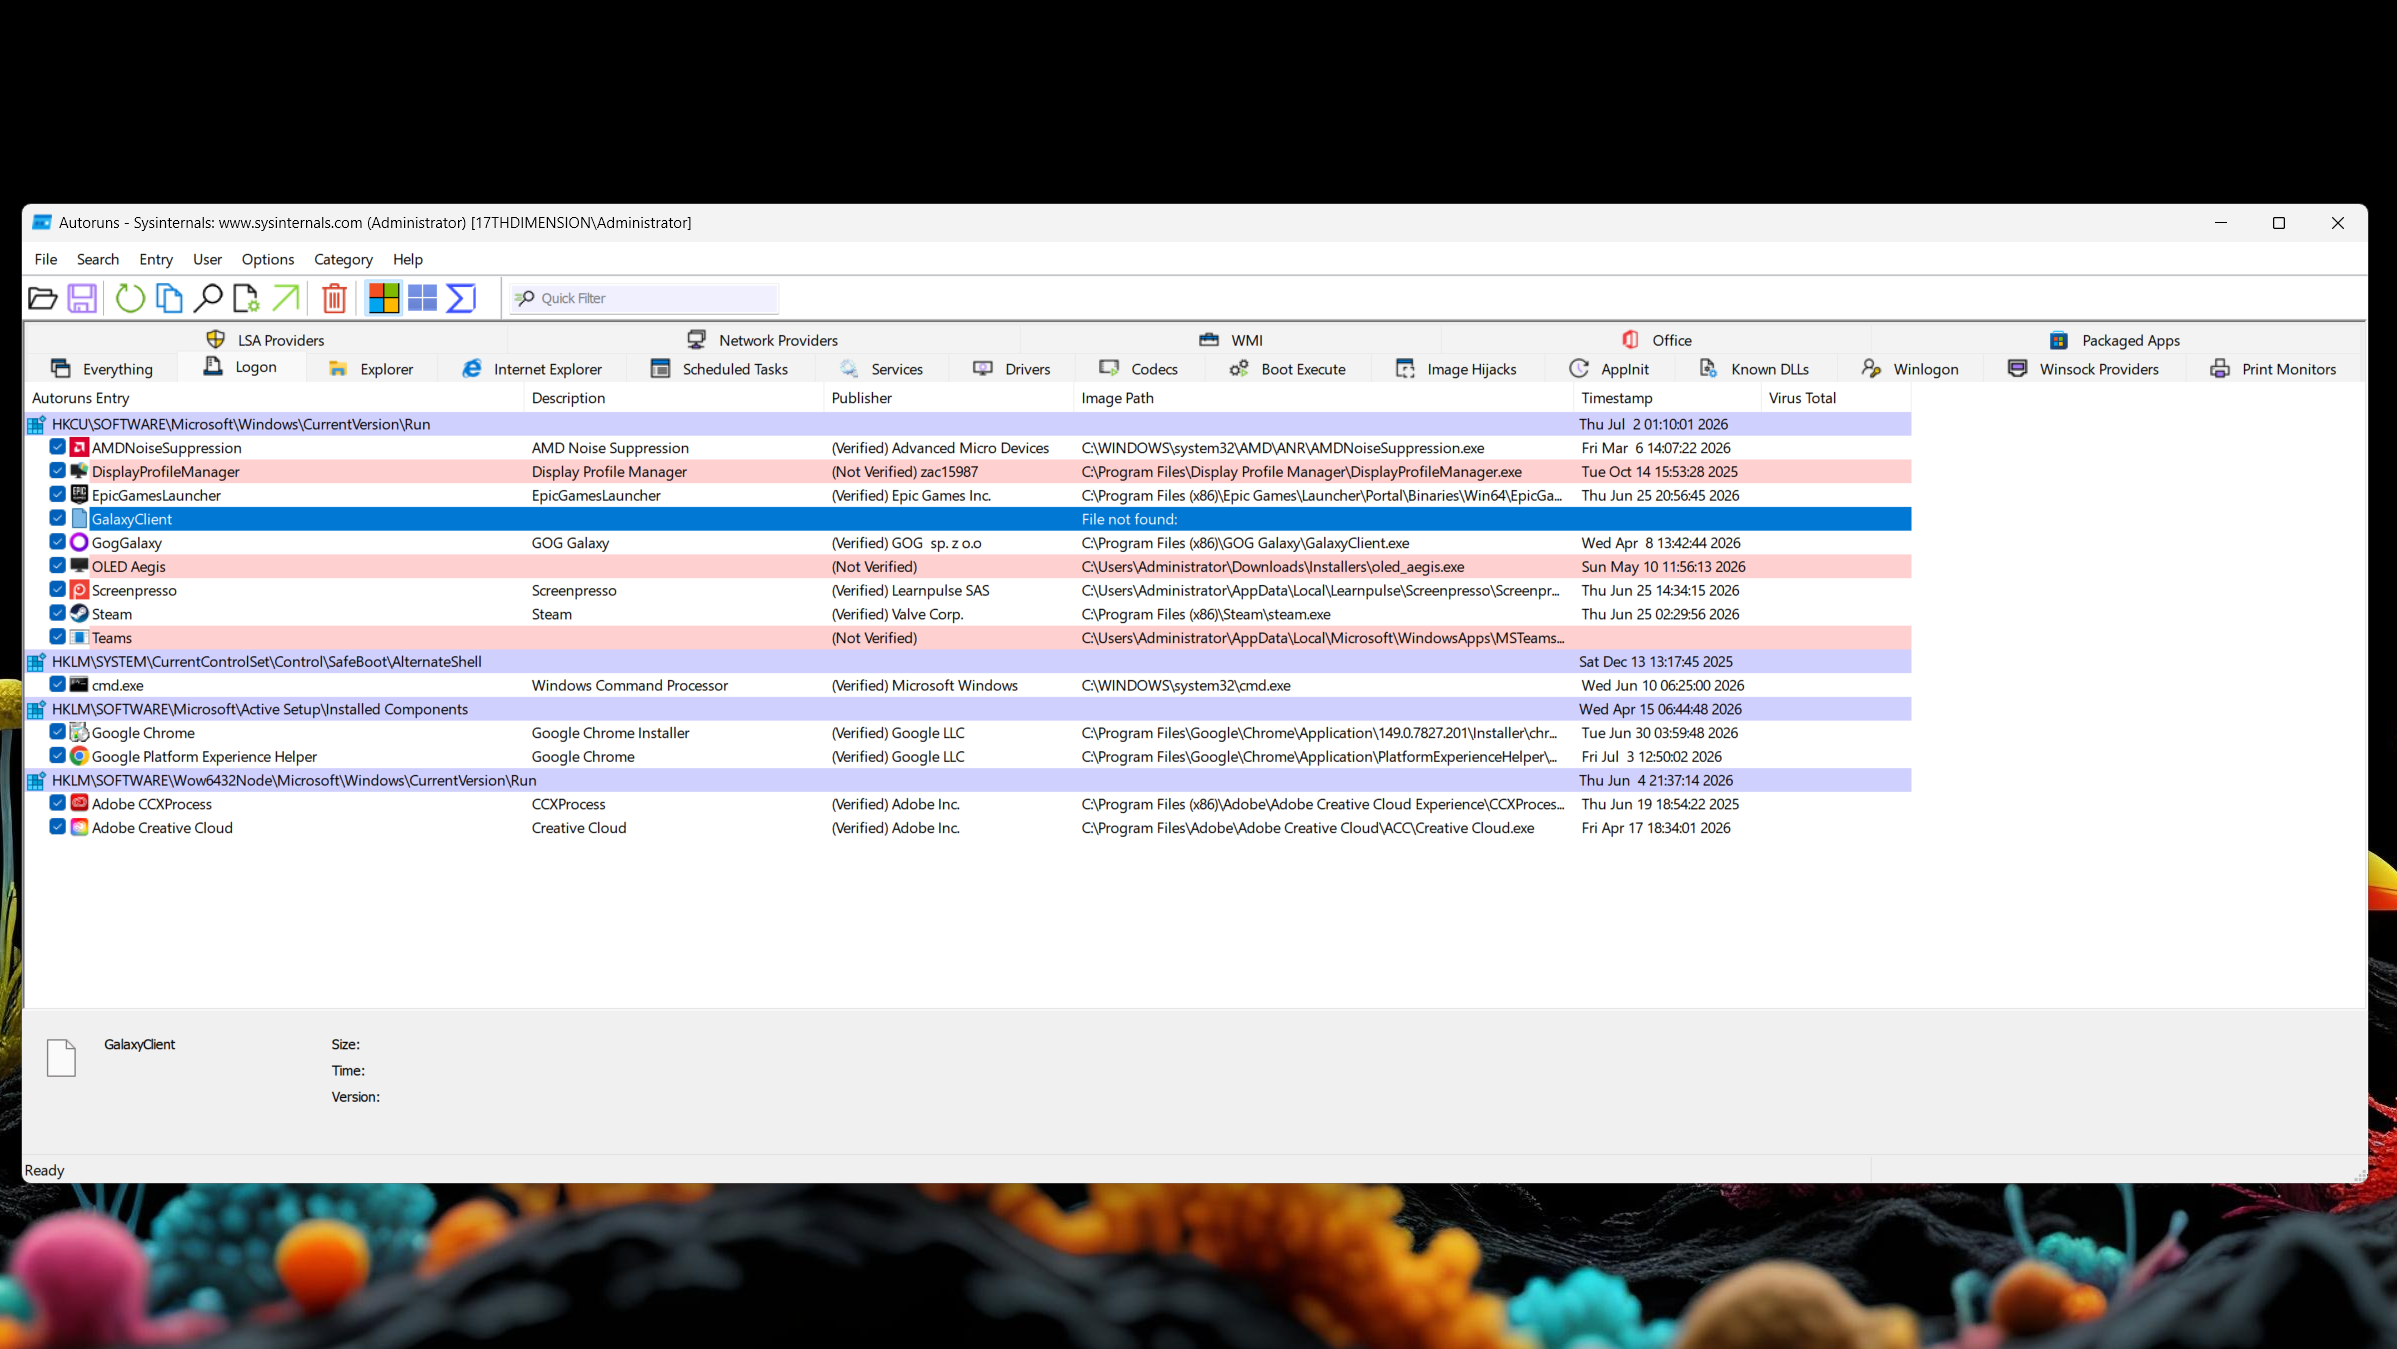Uncheck the AMDNoiseSuppression checkbox
This screenshot has height=1349, width=2397.
click(57, 447)
